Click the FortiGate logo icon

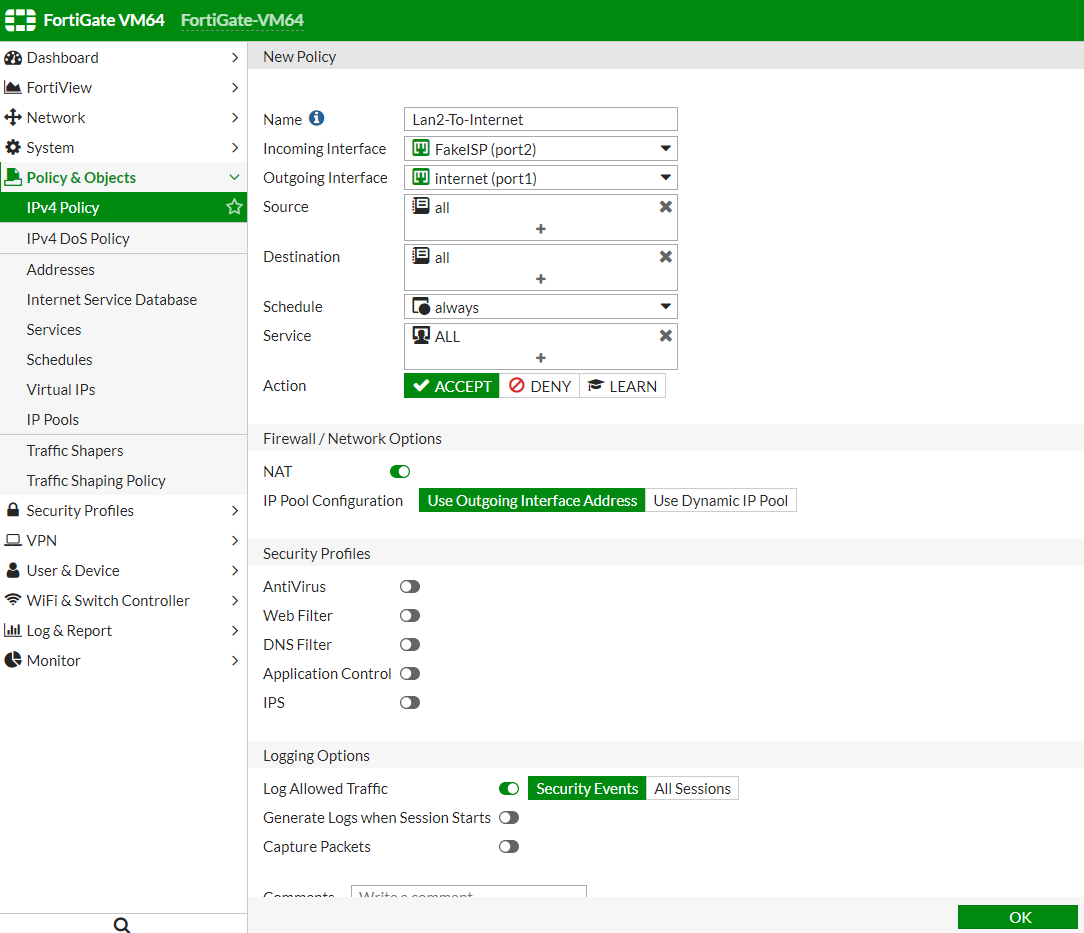click(20, 20)
